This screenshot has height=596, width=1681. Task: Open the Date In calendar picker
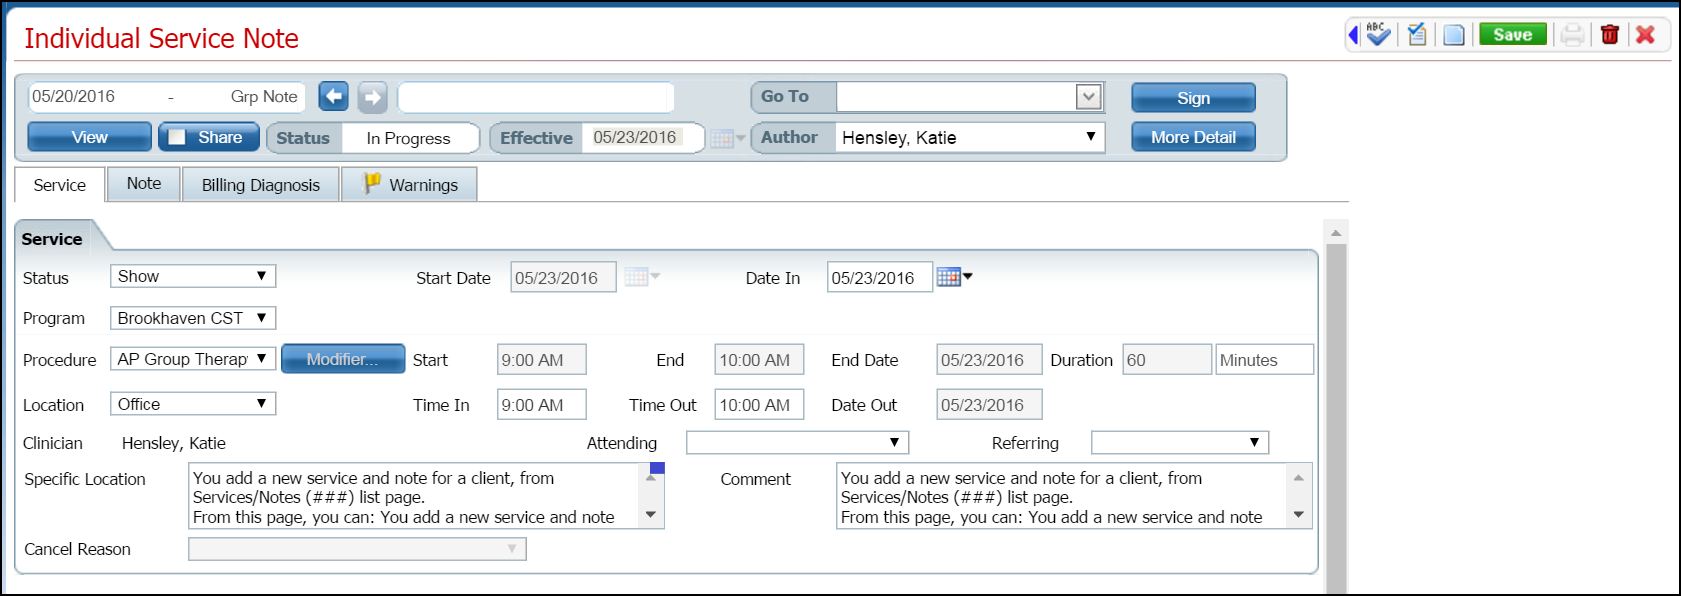click(953, 277)
